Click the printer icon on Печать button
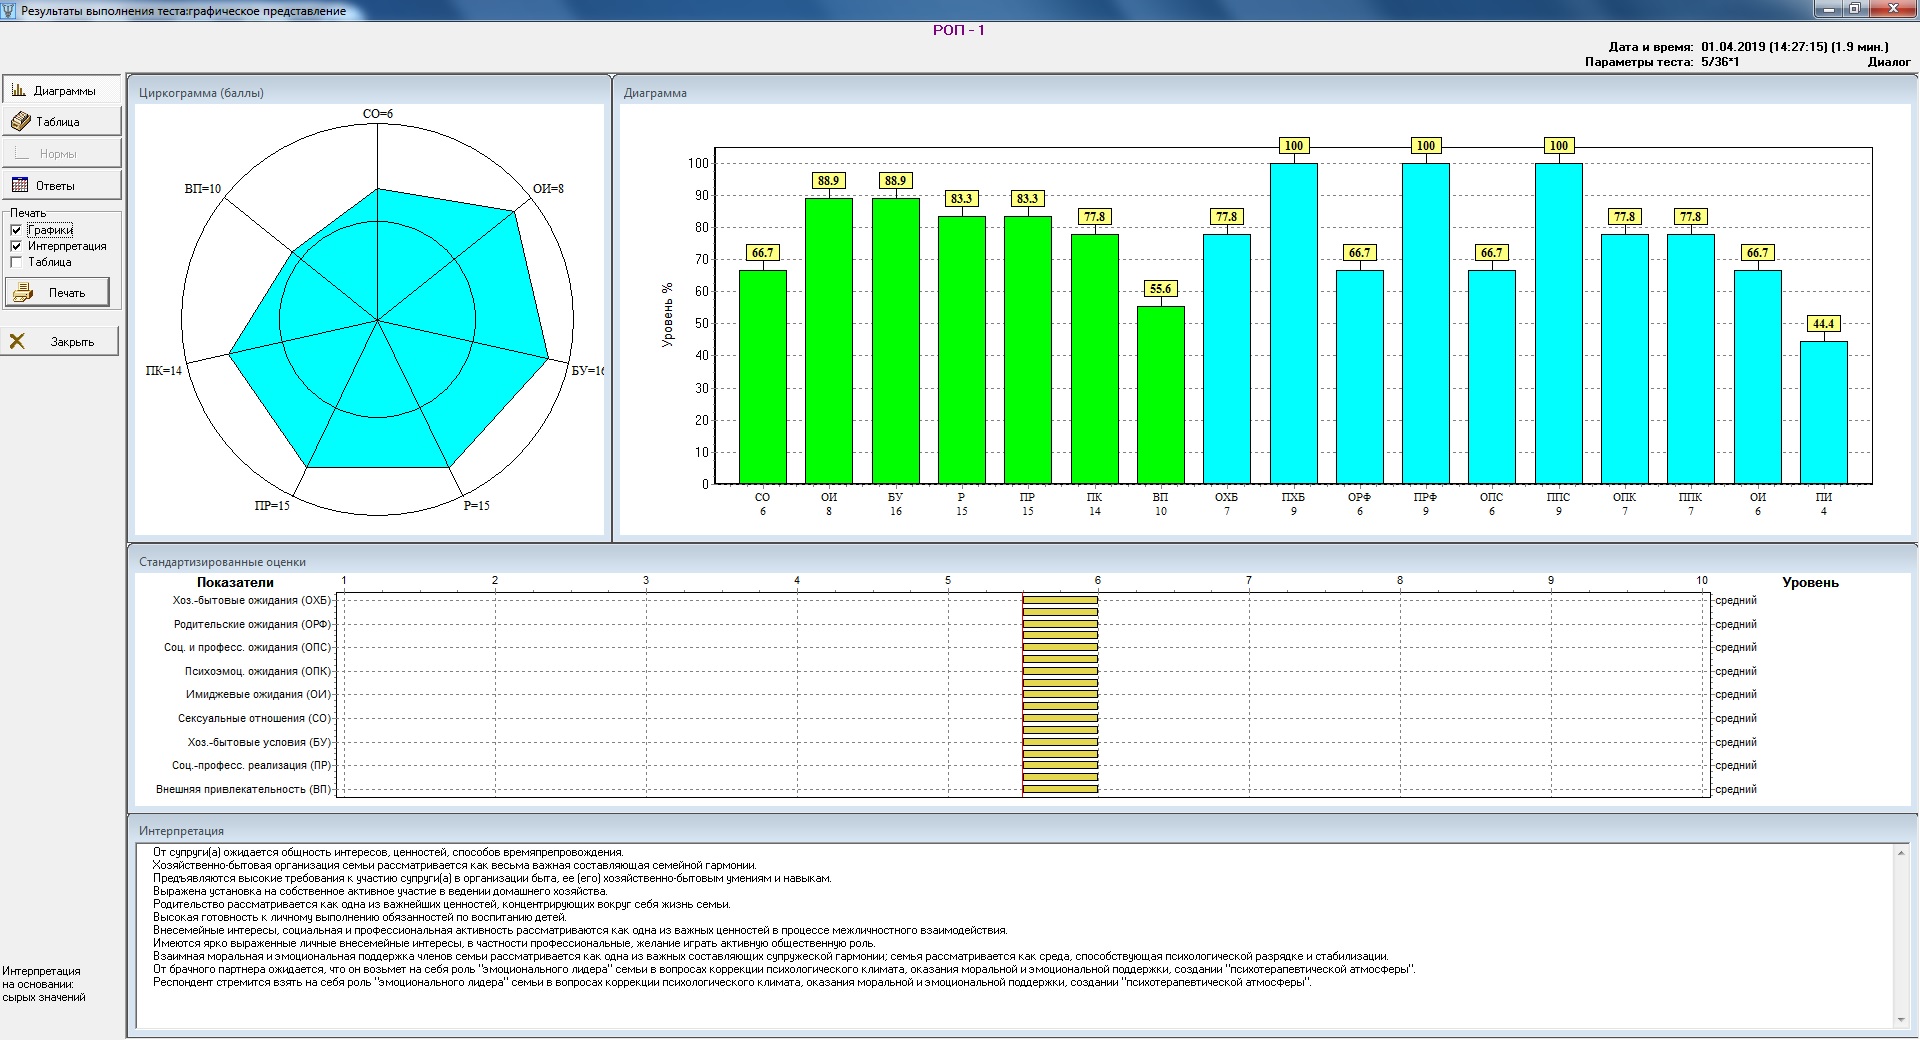 coord(23,293)
